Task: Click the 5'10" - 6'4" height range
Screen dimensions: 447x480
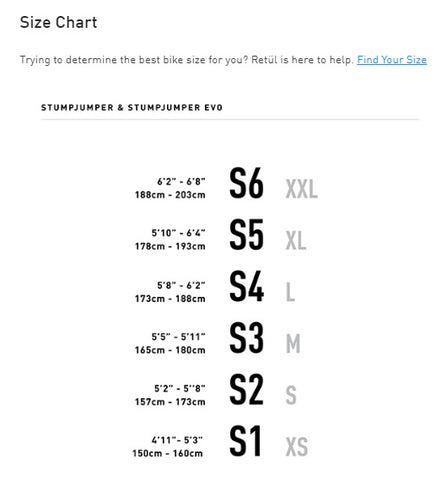Action: click(178, 233)
